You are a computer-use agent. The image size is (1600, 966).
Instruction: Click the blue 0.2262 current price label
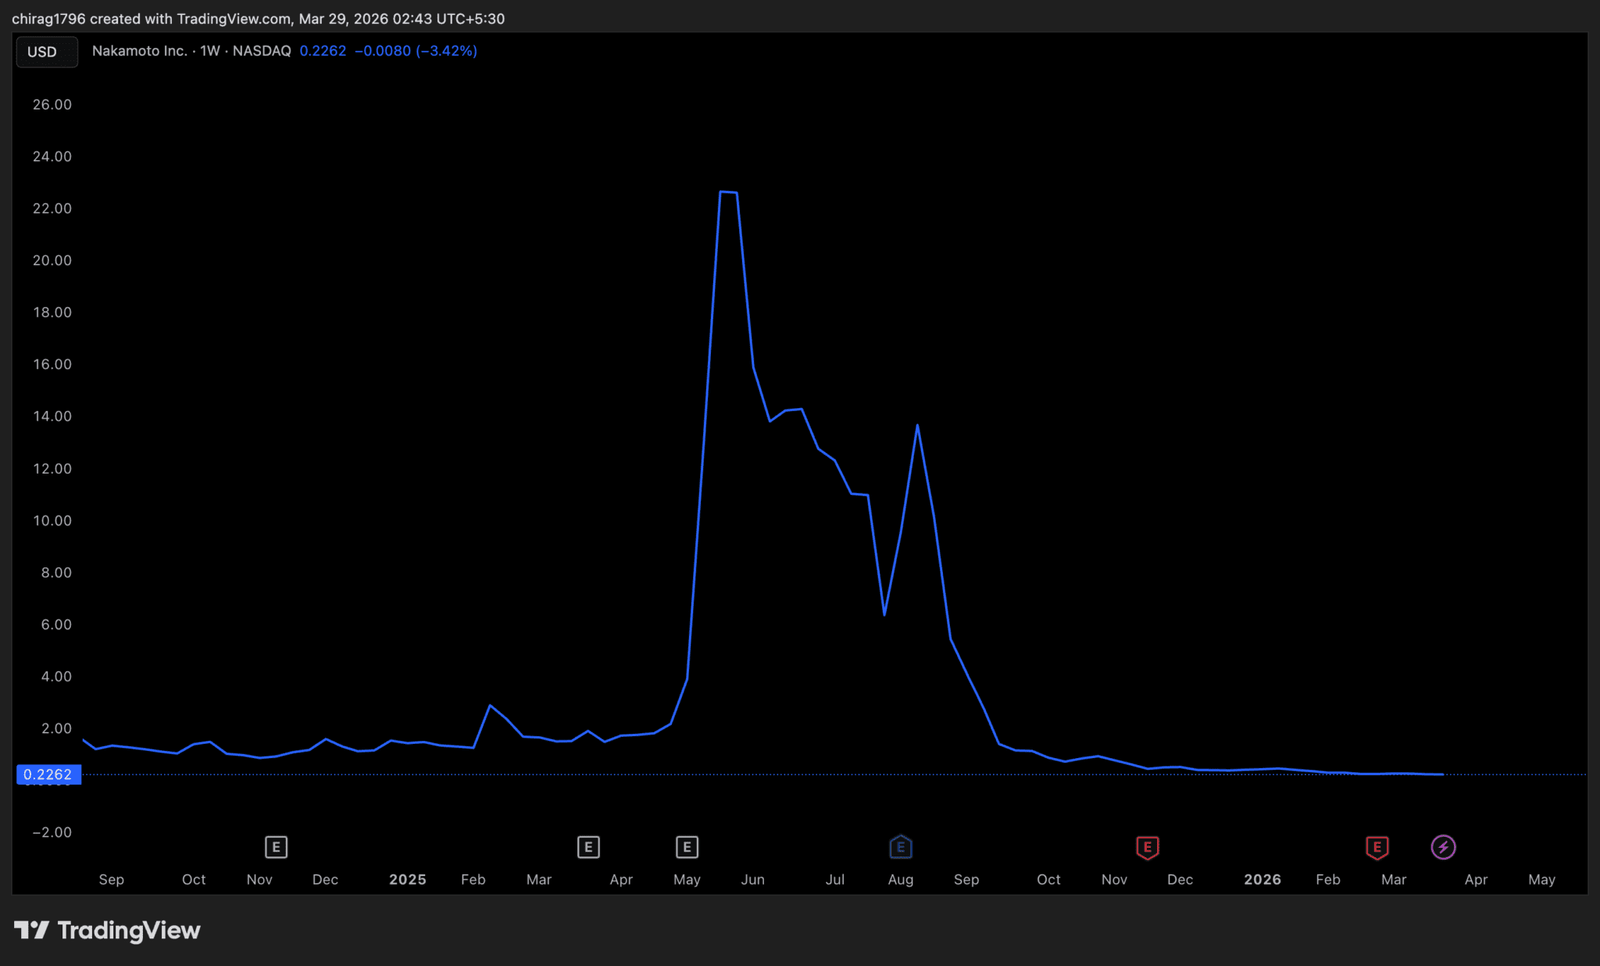[x=48, y=775]
